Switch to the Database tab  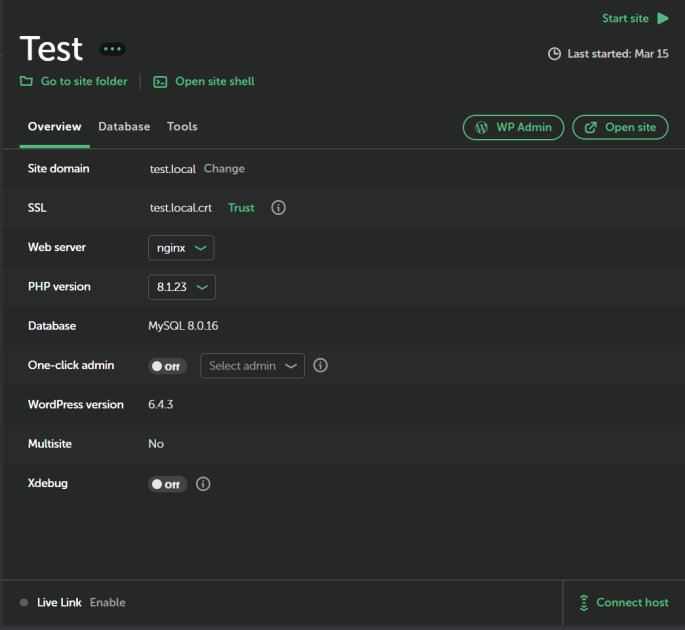(124, 127)
